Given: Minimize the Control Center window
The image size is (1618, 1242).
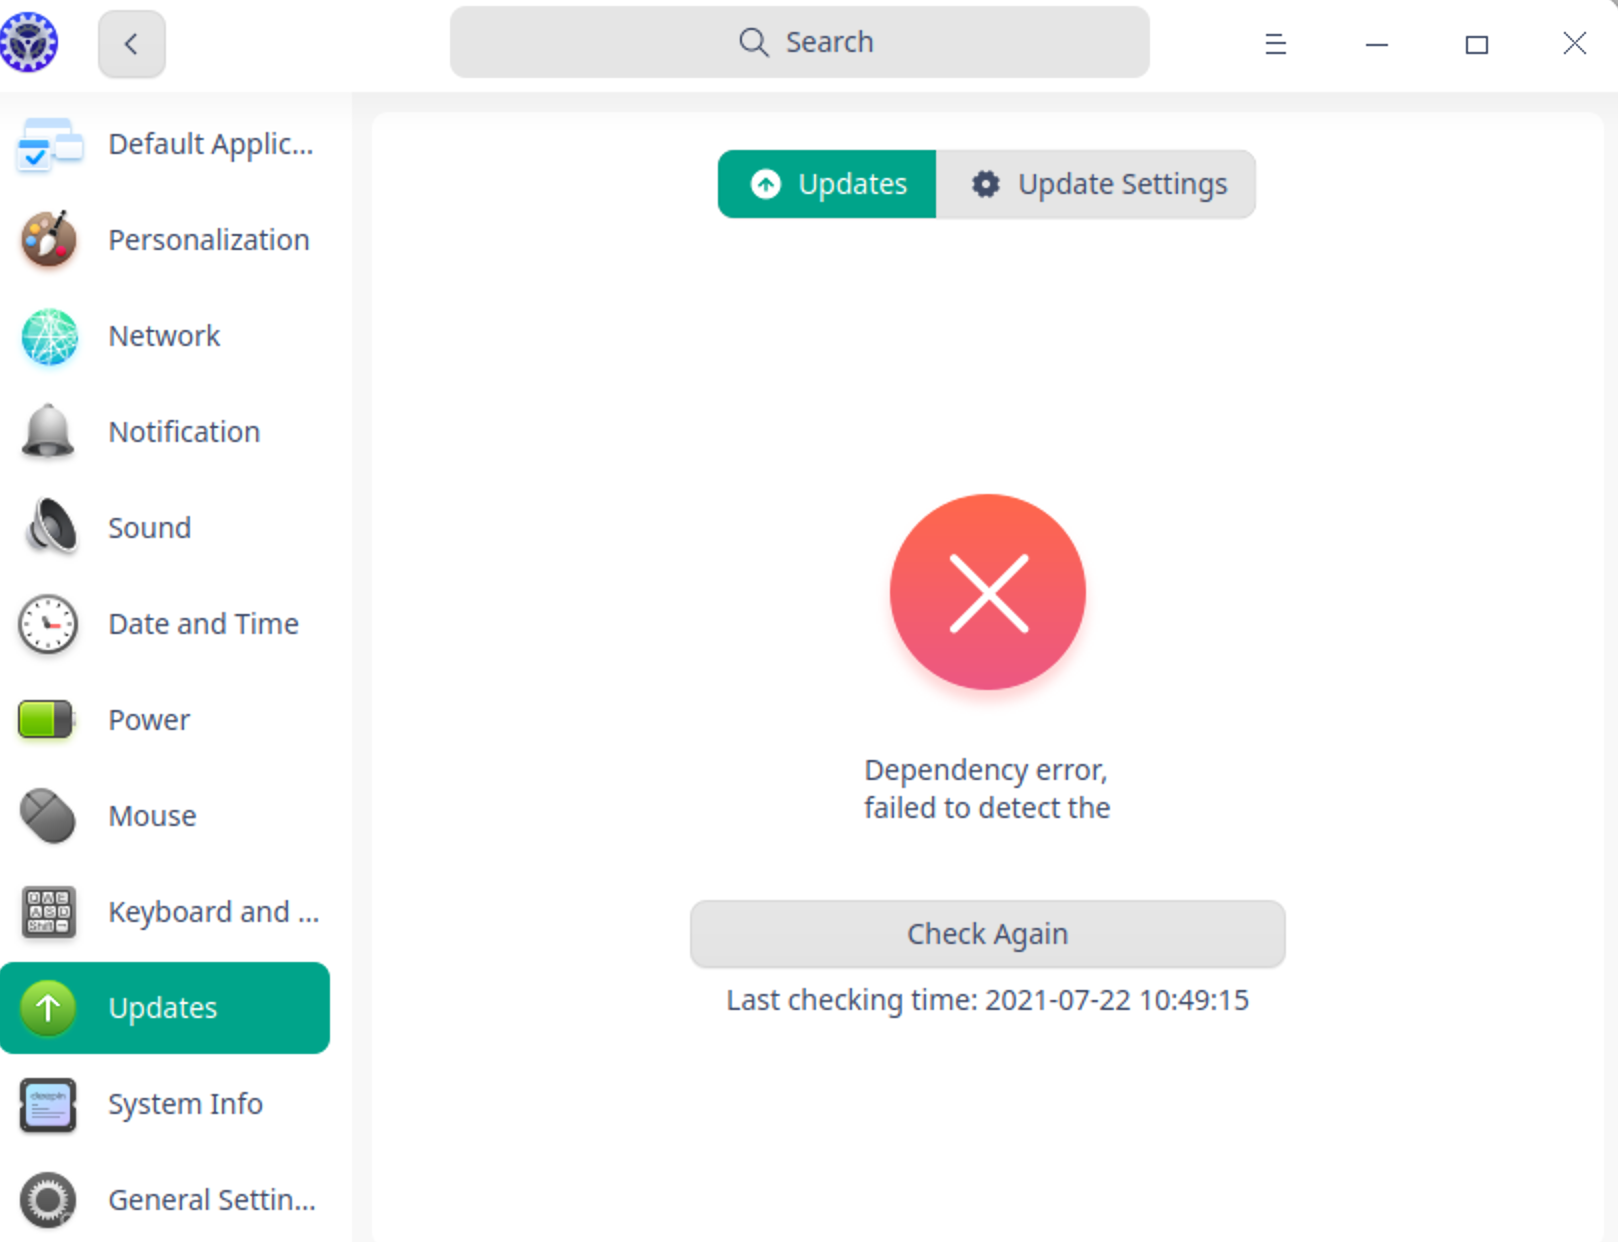Looking at the screenshot, I should (1377, 44).
